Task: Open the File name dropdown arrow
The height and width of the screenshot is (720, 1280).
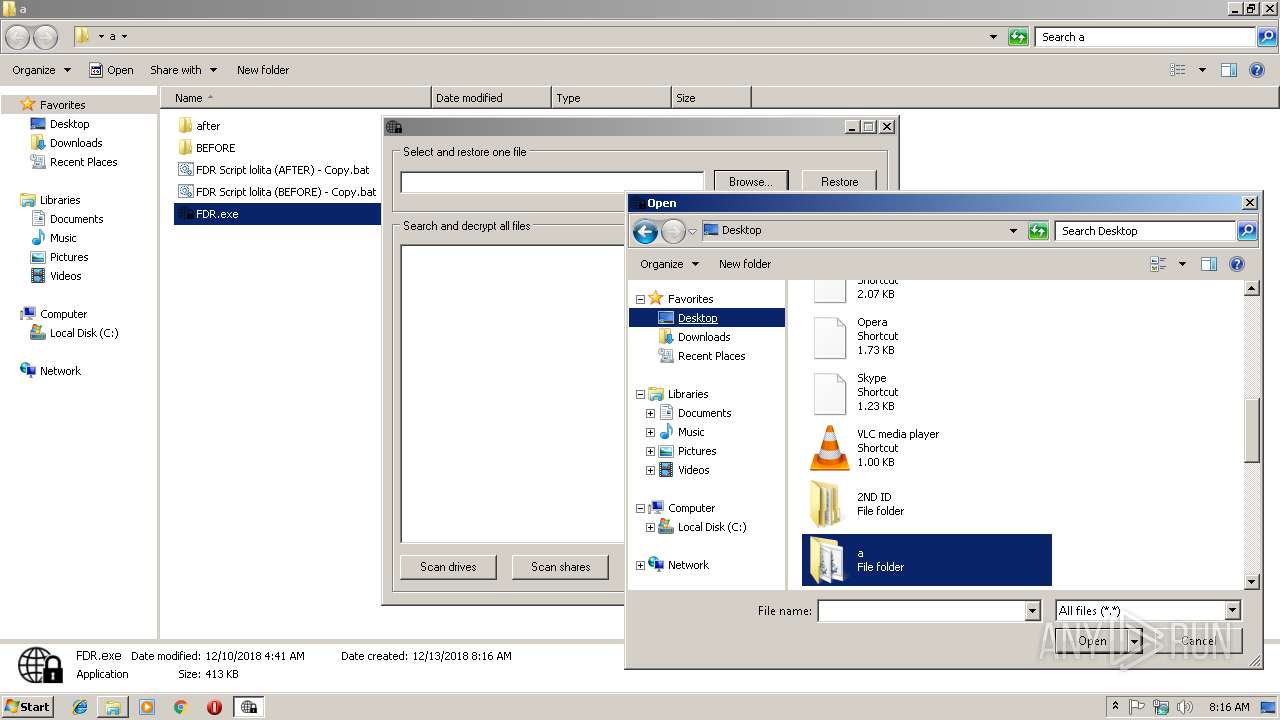Action: point(1032,611)
